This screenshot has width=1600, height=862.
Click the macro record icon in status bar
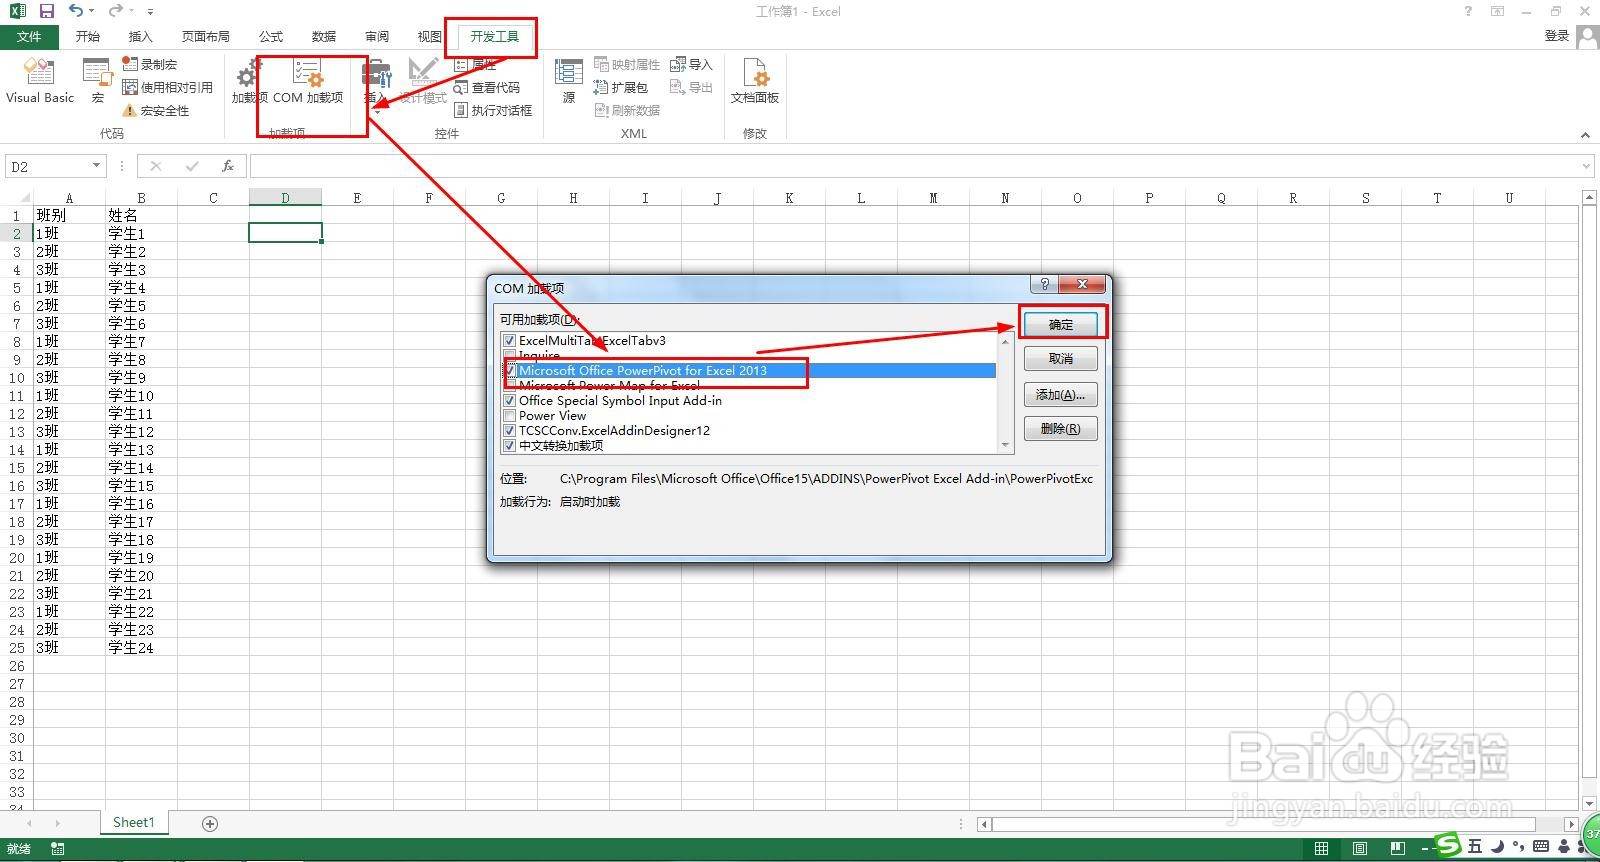[58, 849]
